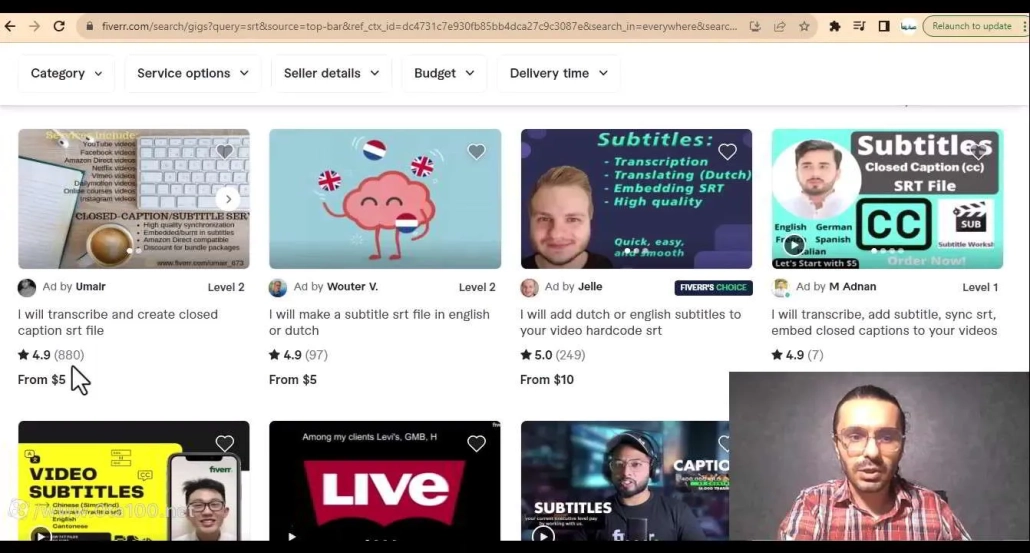Expand the Category filter dropdown
This screenshot has height=553, width=1030.
coord(66,73)
